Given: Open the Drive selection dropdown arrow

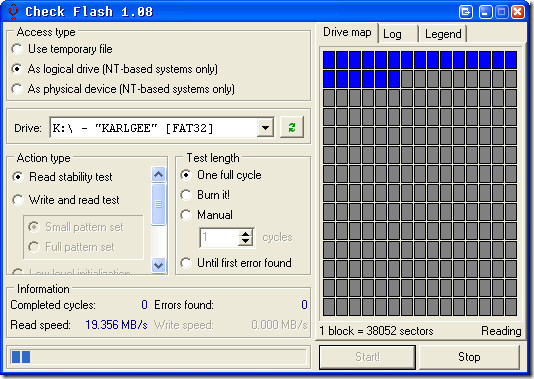Looking at the screenshot, I should (265, 128).
